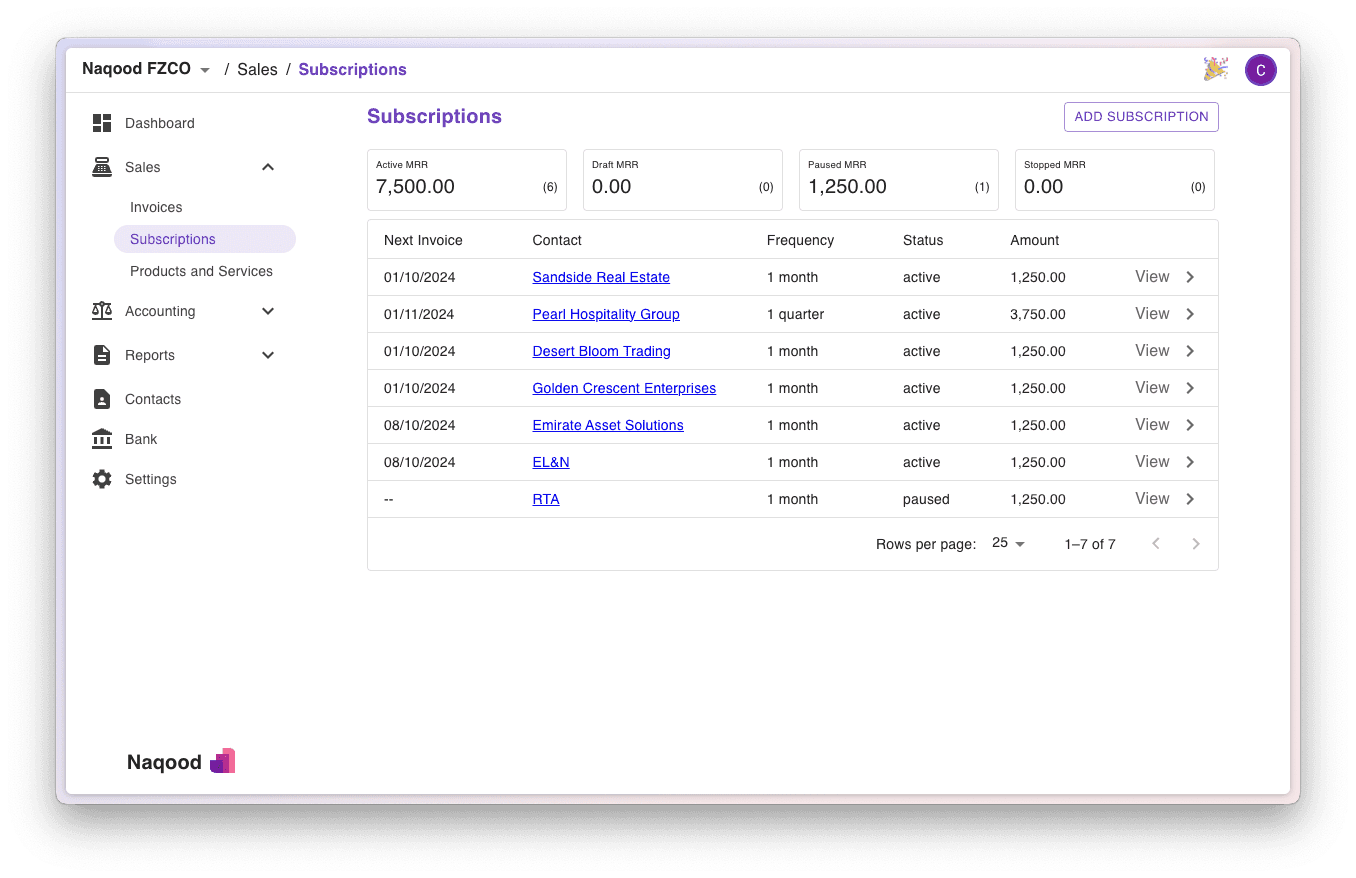Open Settings using the gear icon
Screen dimensions: 1356x878
(x=102, y=479)
